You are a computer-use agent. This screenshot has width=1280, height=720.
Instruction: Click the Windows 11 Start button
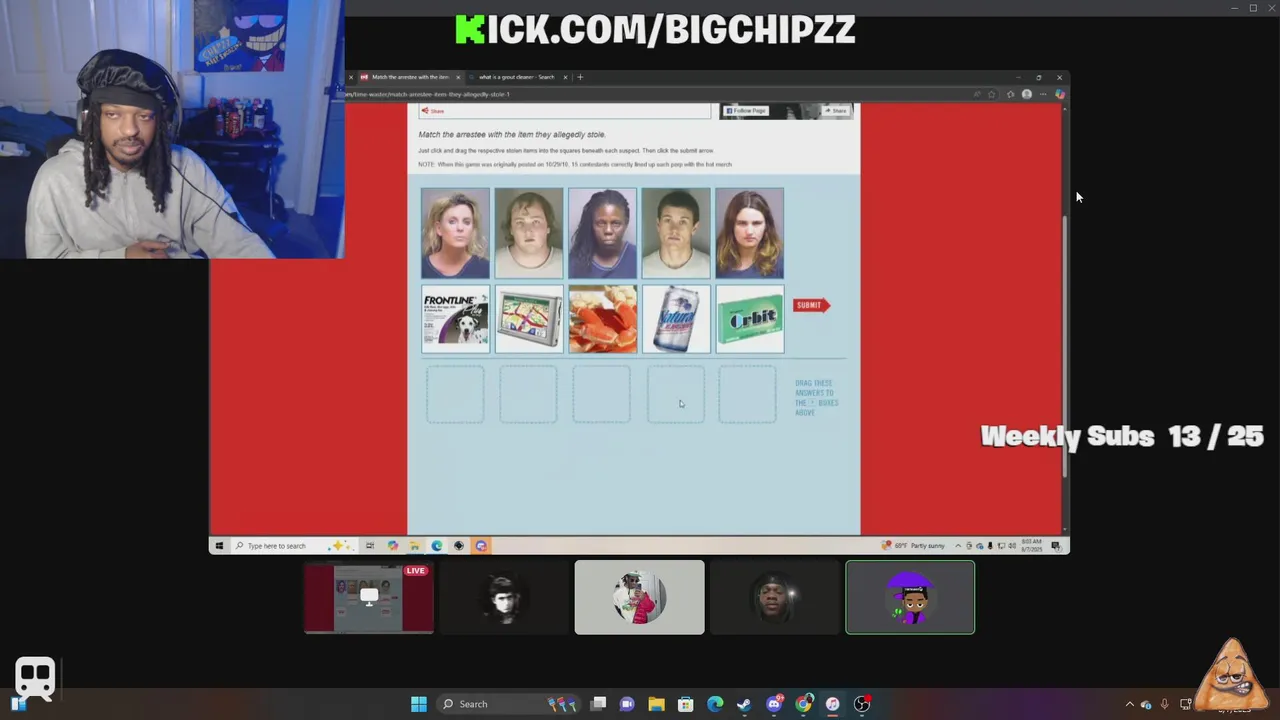tap(419, 704)
